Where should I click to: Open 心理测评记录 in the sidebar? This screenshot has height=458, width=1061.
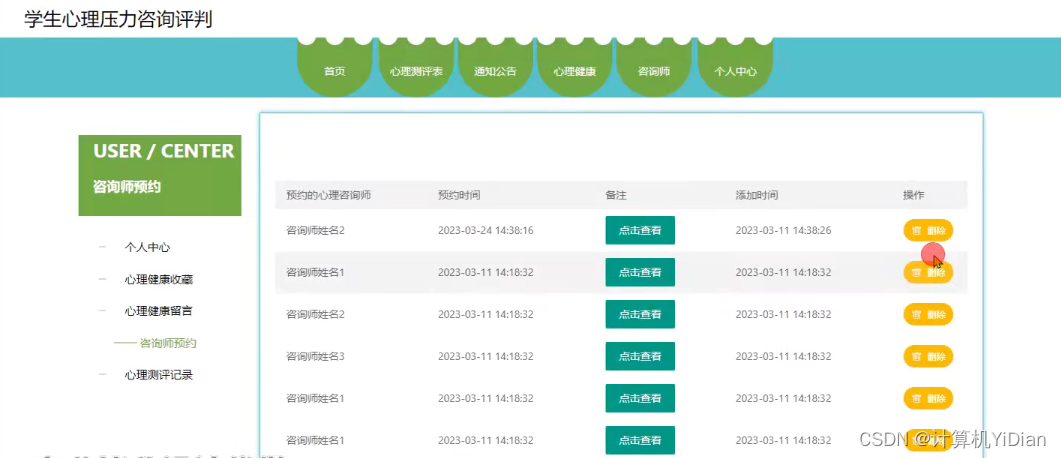[x=158, y=374]
